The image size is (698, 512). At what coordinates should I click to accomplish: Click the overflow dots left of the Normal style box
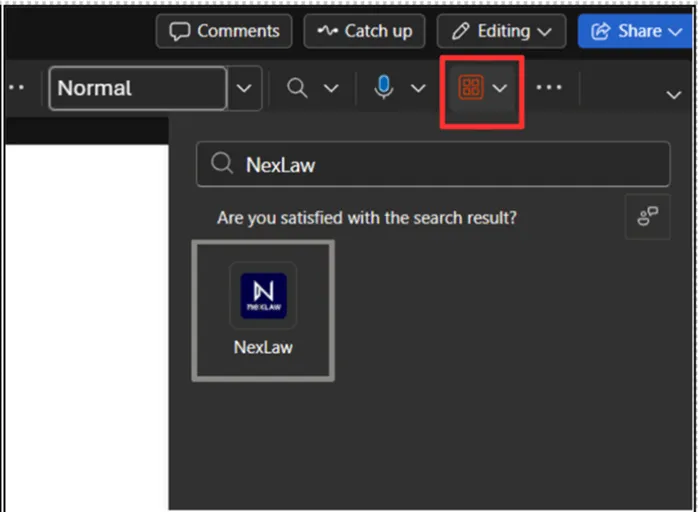point(16,87)
